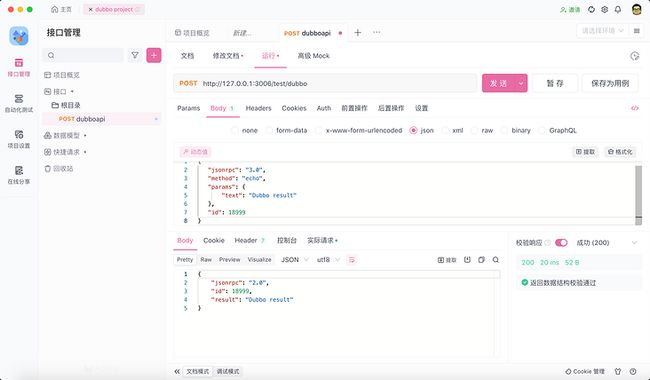The width and height of the screenshot is (650, 380).
Task: Click the 发送 send button
Action: (x=498, y=83)
